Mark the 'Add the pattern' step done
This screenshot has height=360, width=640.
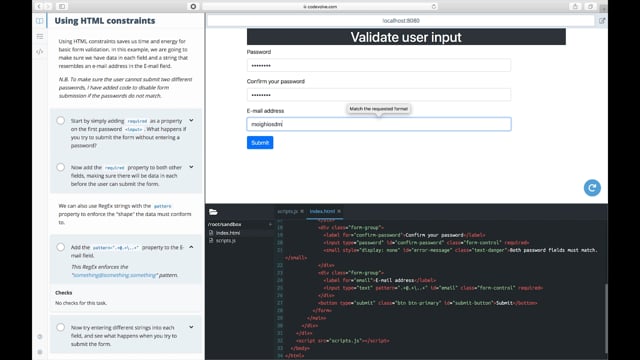click(60, 247)
